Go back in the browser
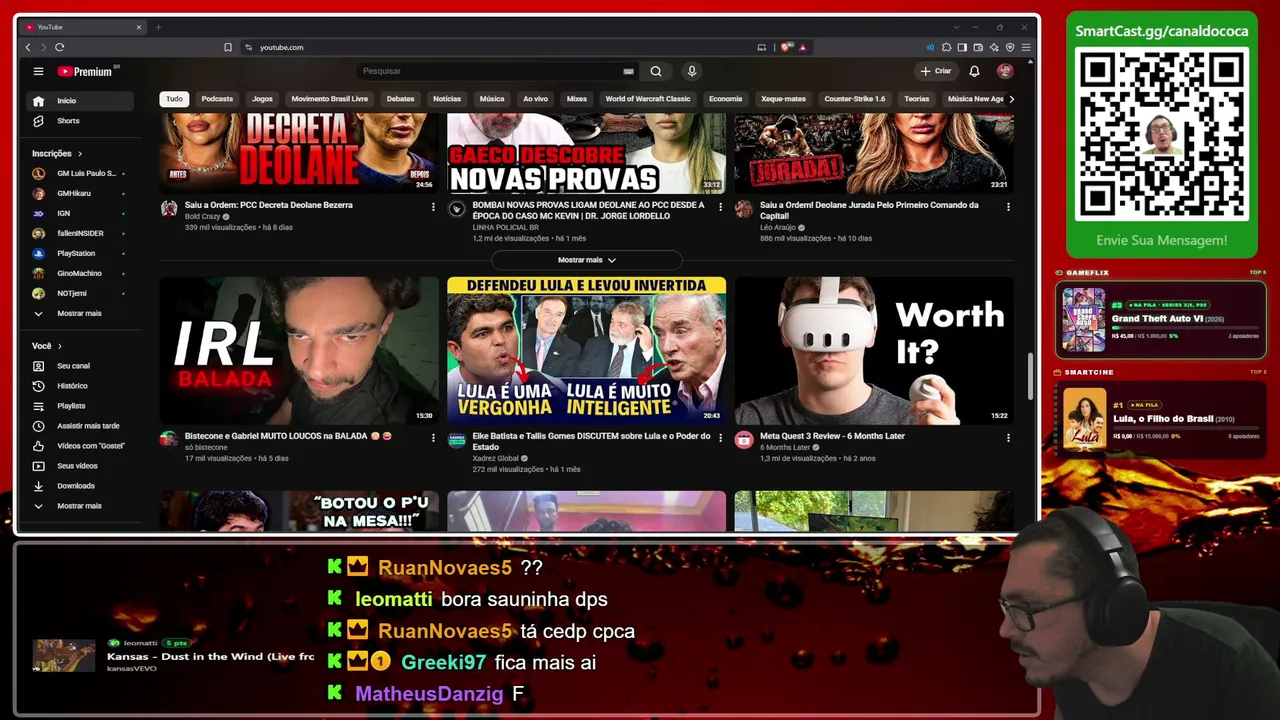Viewport: 1280px width, 720px height. click(x=27, y=47)
